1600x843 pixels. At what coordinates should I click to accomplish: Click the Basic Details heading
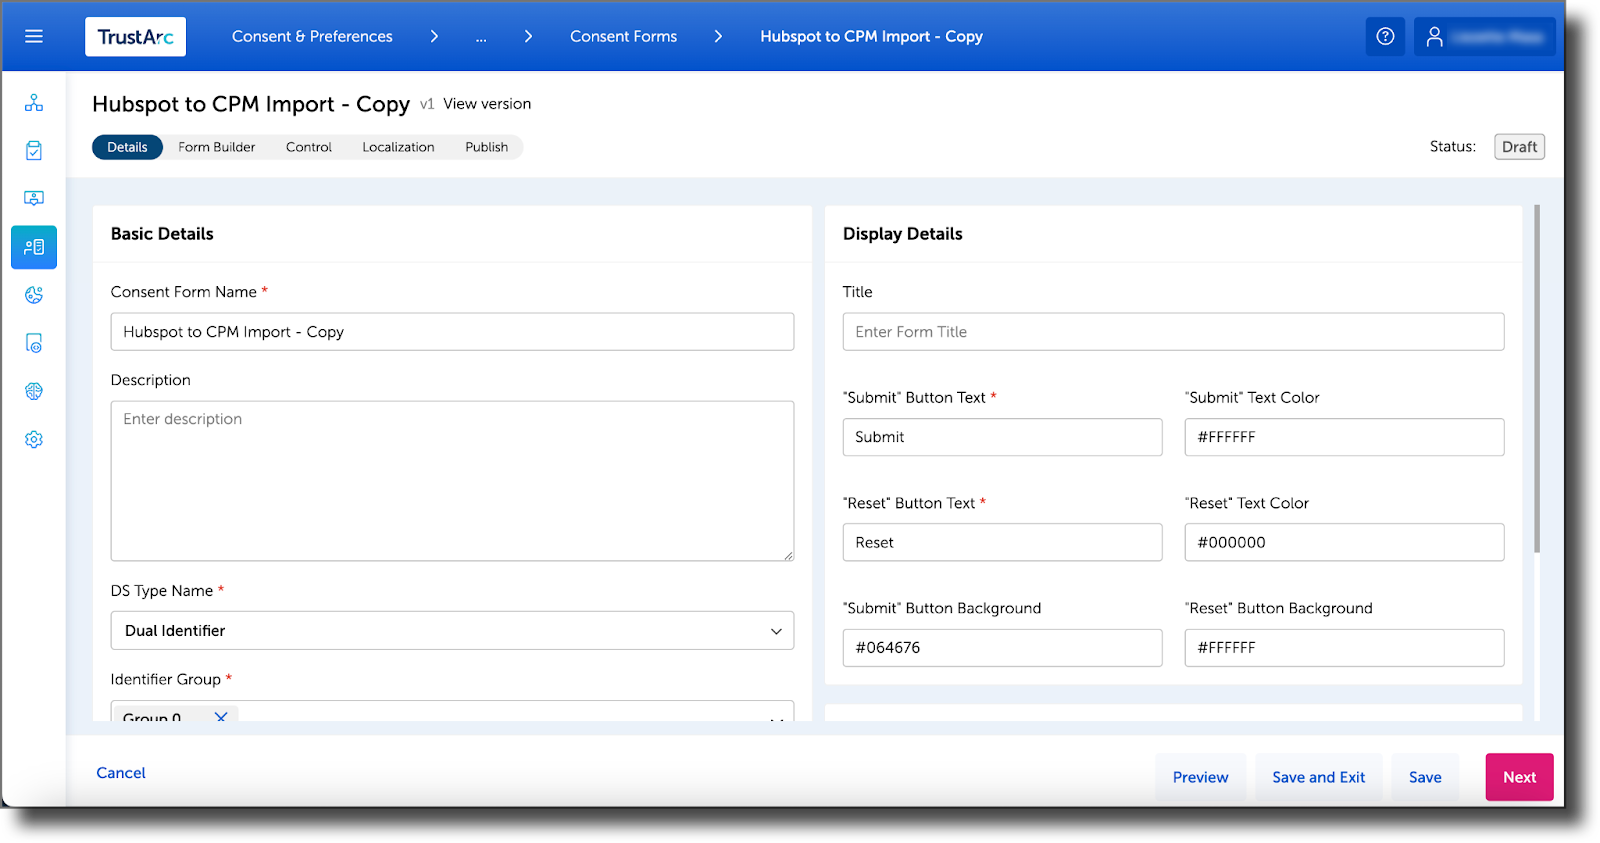click(x=162, y=234)
